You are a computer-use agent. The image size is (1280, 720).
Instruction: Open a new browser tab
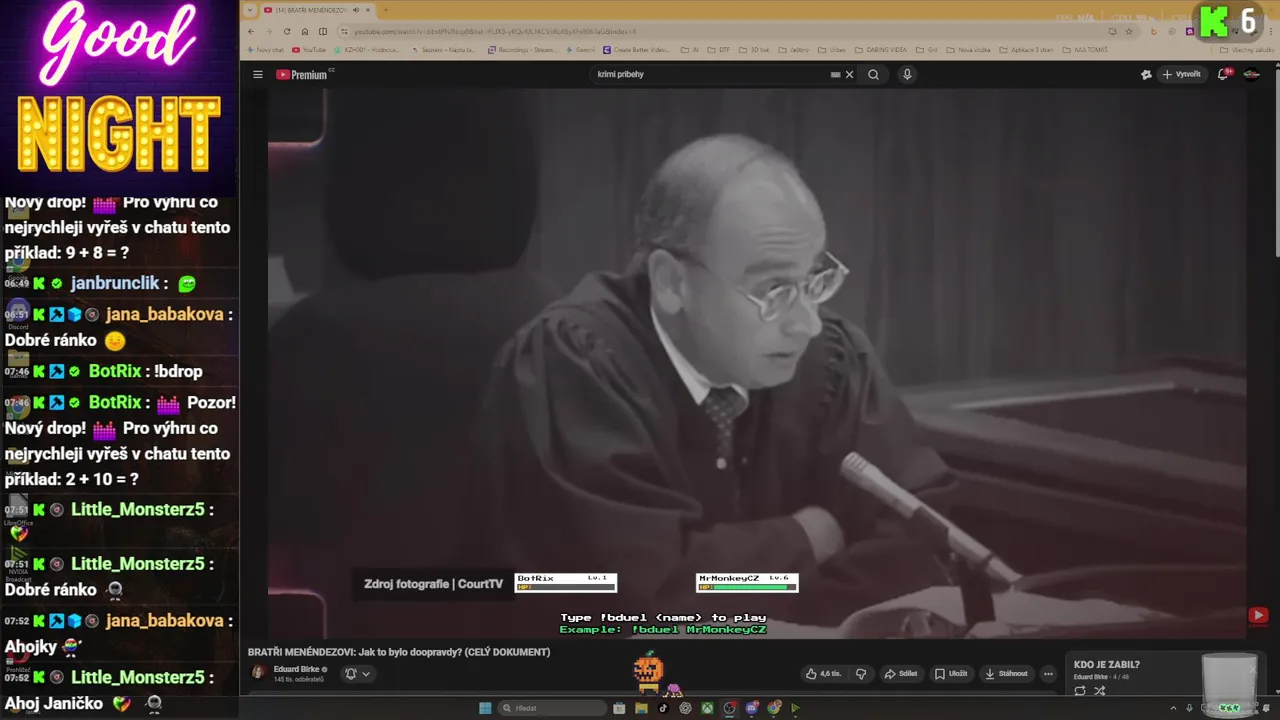click(x=386, y=10)
